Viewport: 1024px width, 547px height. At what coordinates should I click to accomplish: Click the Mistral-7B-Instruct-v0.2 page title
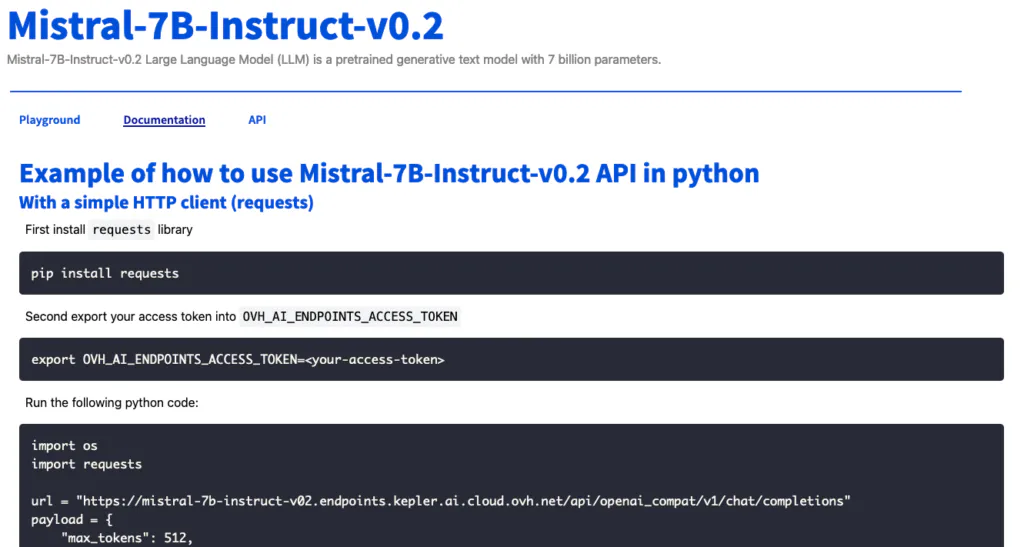coord(225,25)
